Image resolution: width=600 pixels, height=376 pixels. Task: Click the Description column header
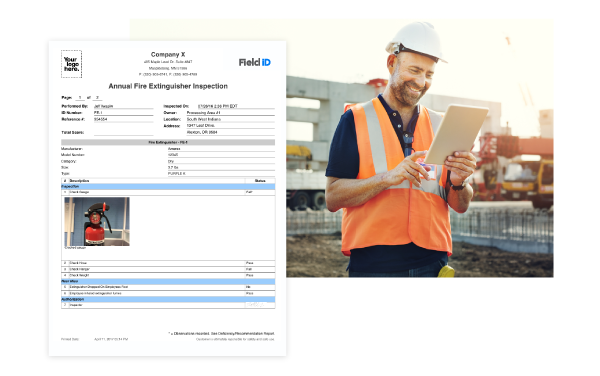coord(79,181)
